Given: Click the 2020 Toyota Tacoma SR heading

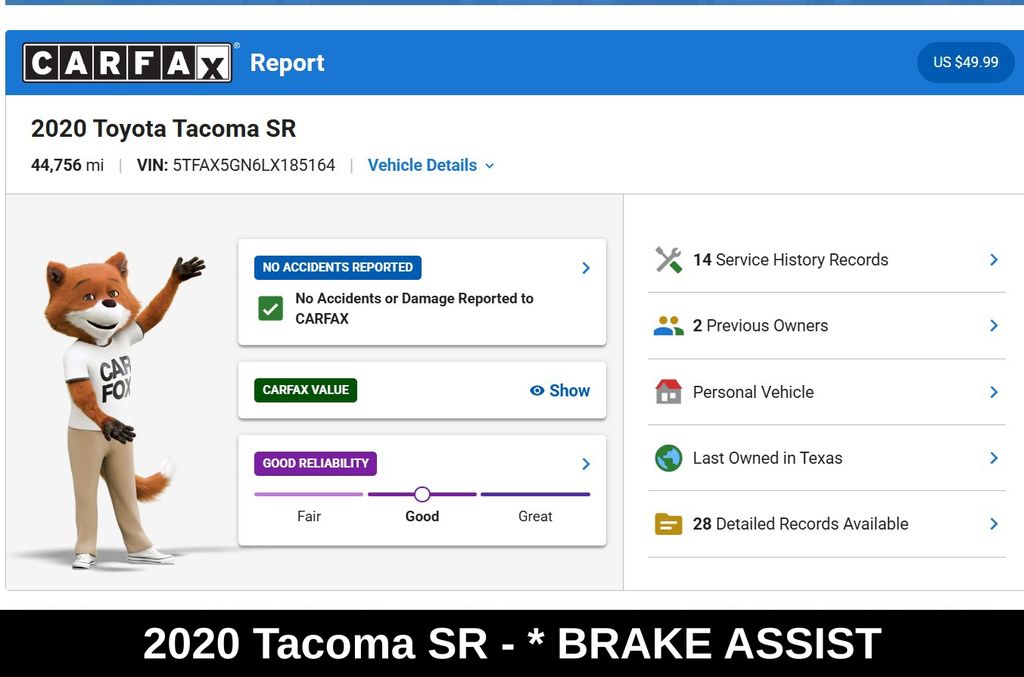Looking at the screenshot, I should coord(163,129).
